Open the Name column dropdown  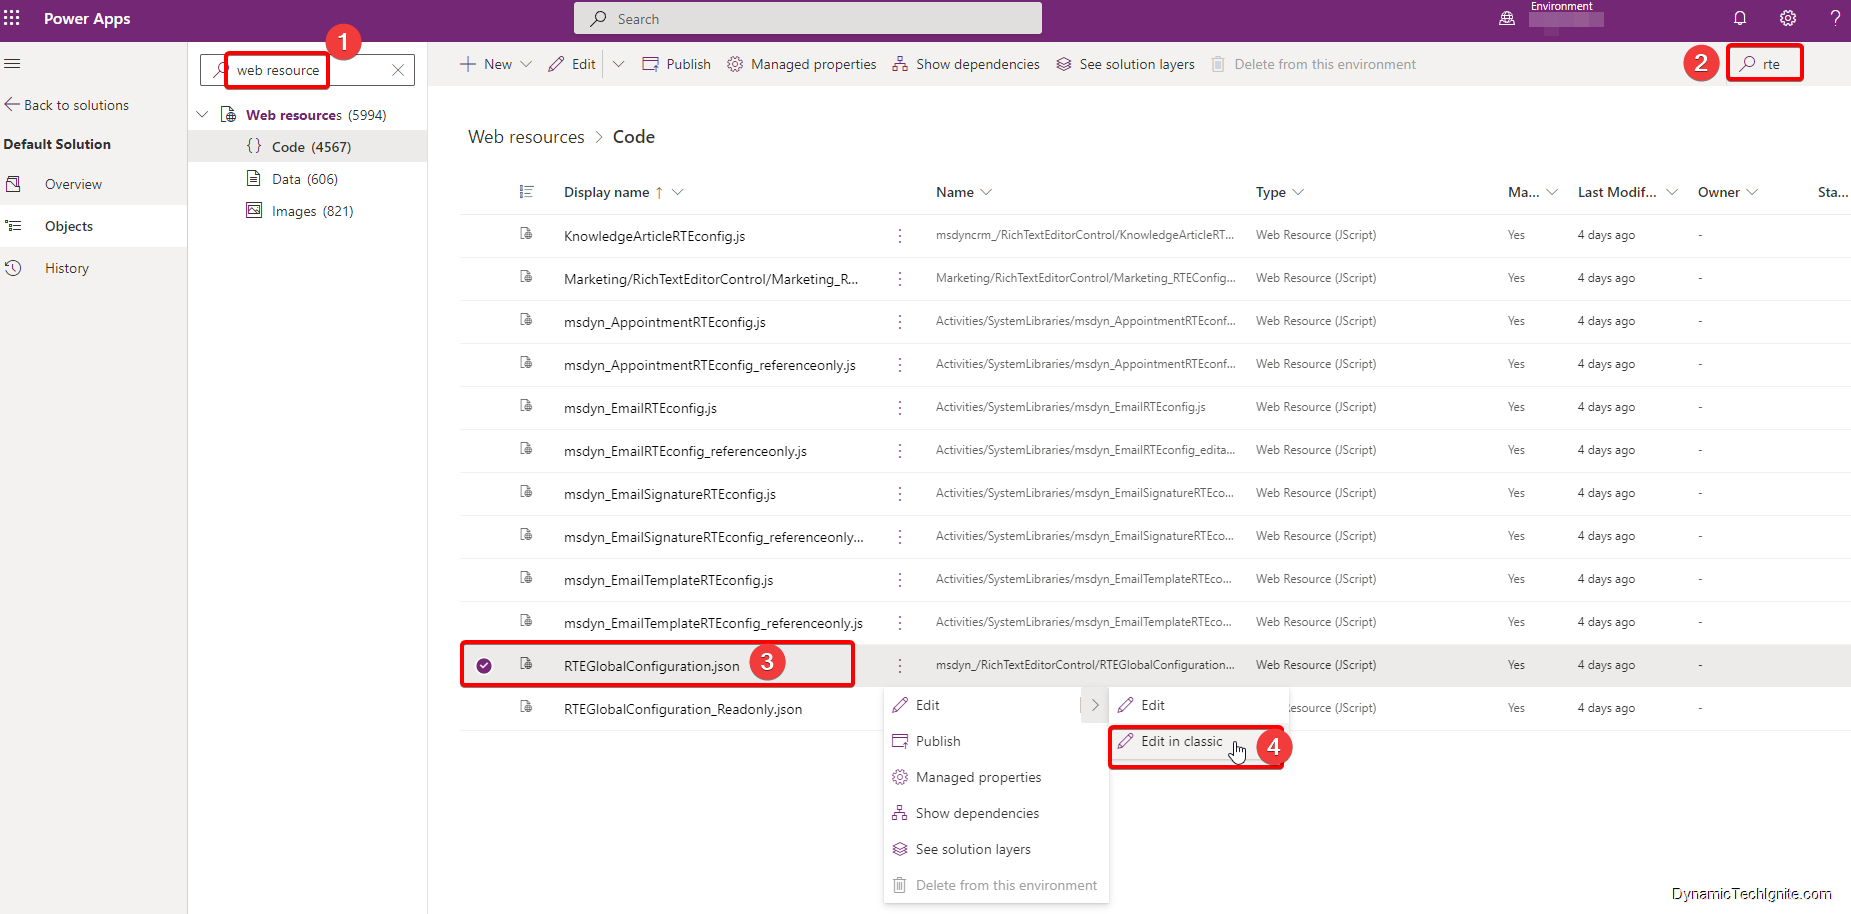pos(987,192)
